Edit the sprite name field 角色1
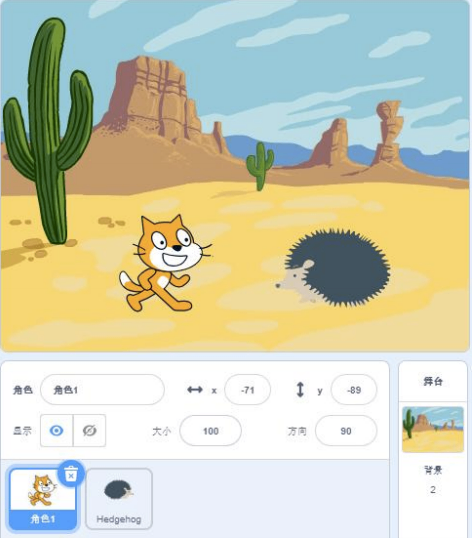This screenshot has width=473, height=540. point(102,390)
